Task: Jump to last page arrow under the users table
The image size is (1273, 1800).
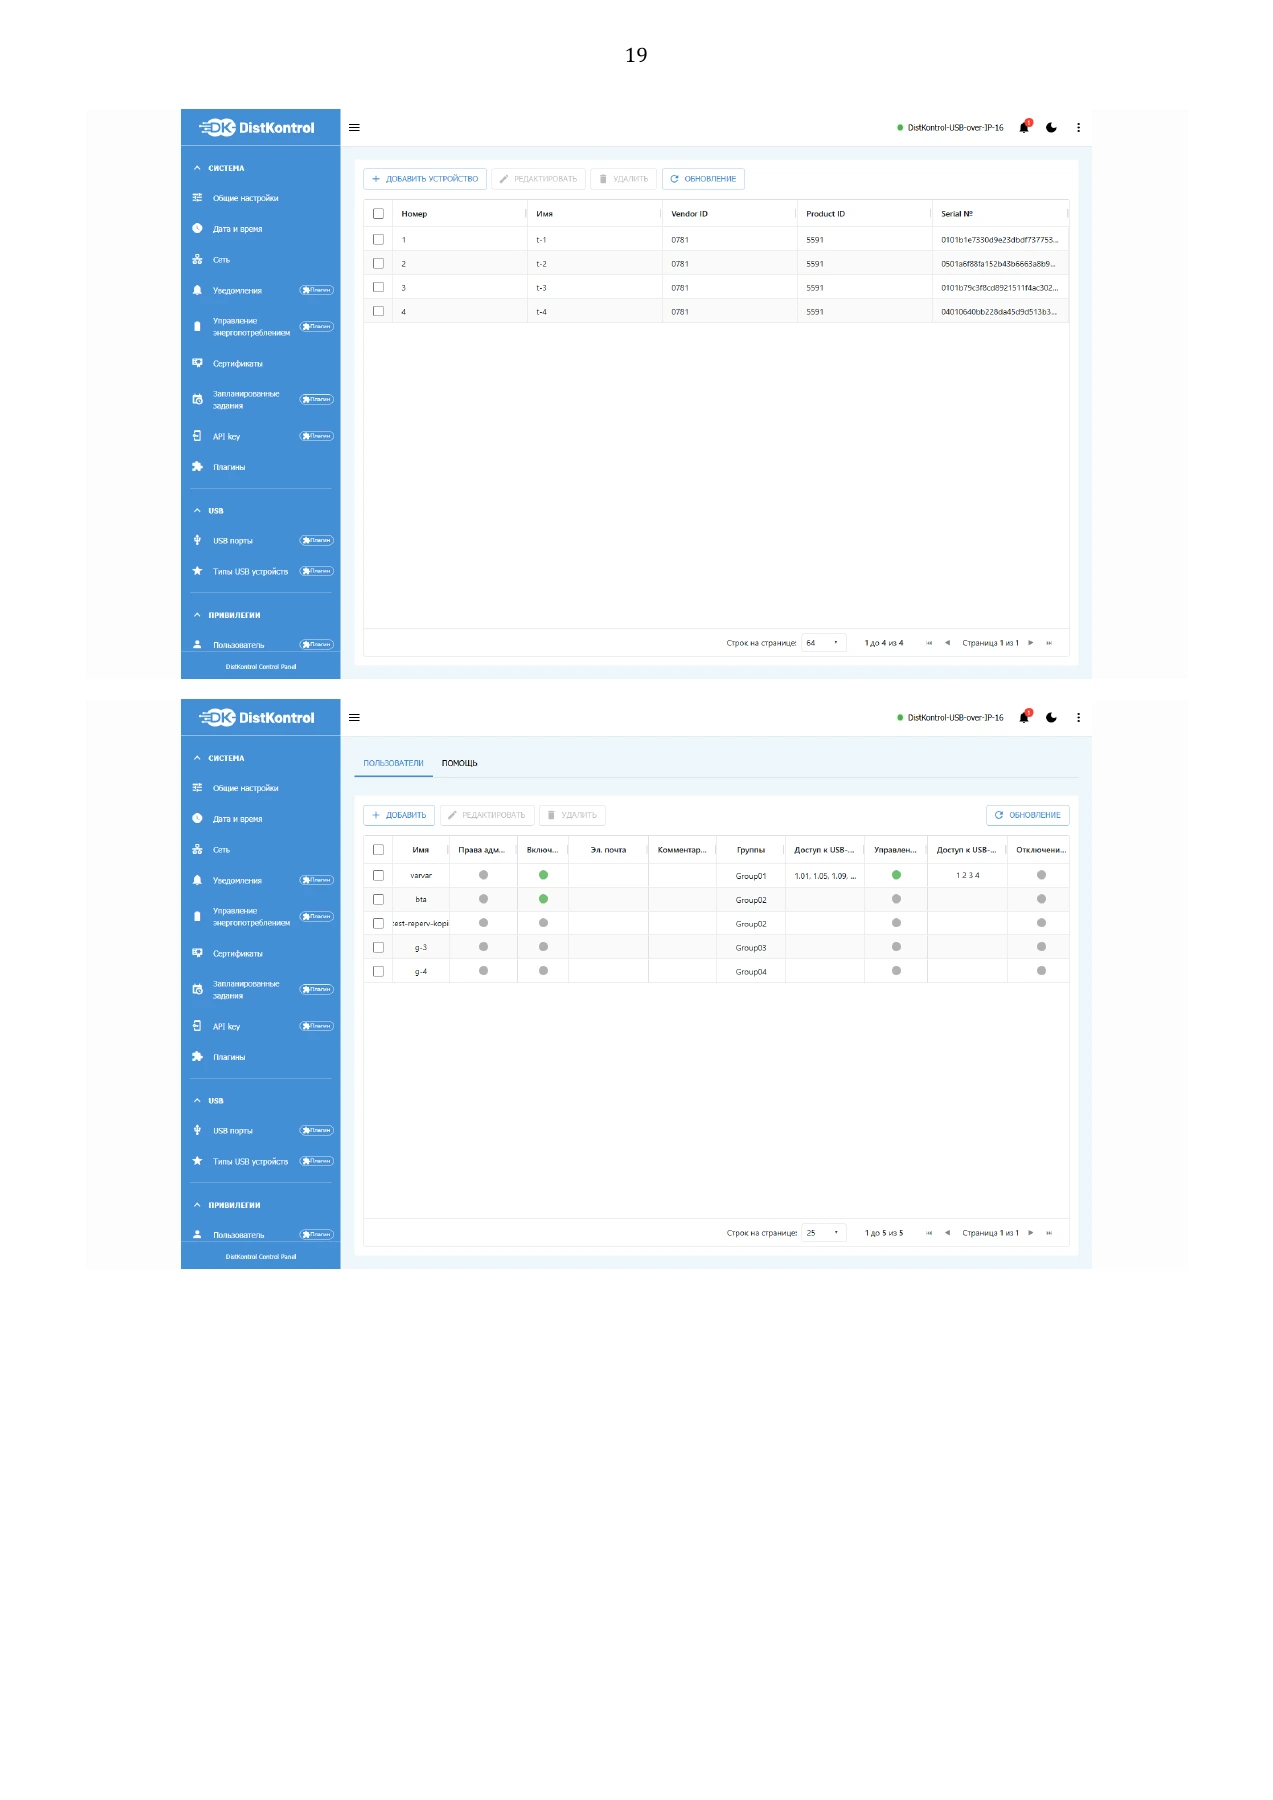Action: pos(1049,1233)
